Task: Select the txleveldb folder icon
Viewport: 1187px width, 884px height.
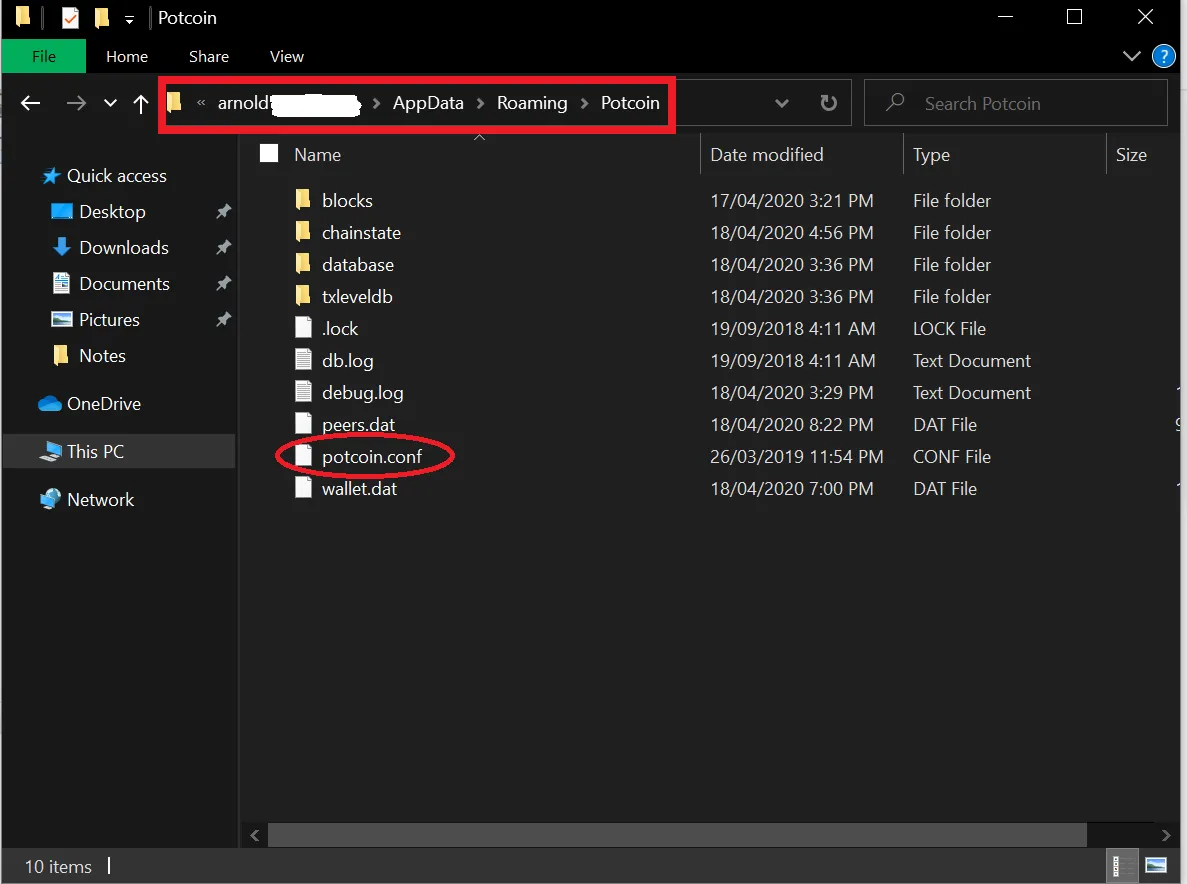Action: click(x=303, y=295)
